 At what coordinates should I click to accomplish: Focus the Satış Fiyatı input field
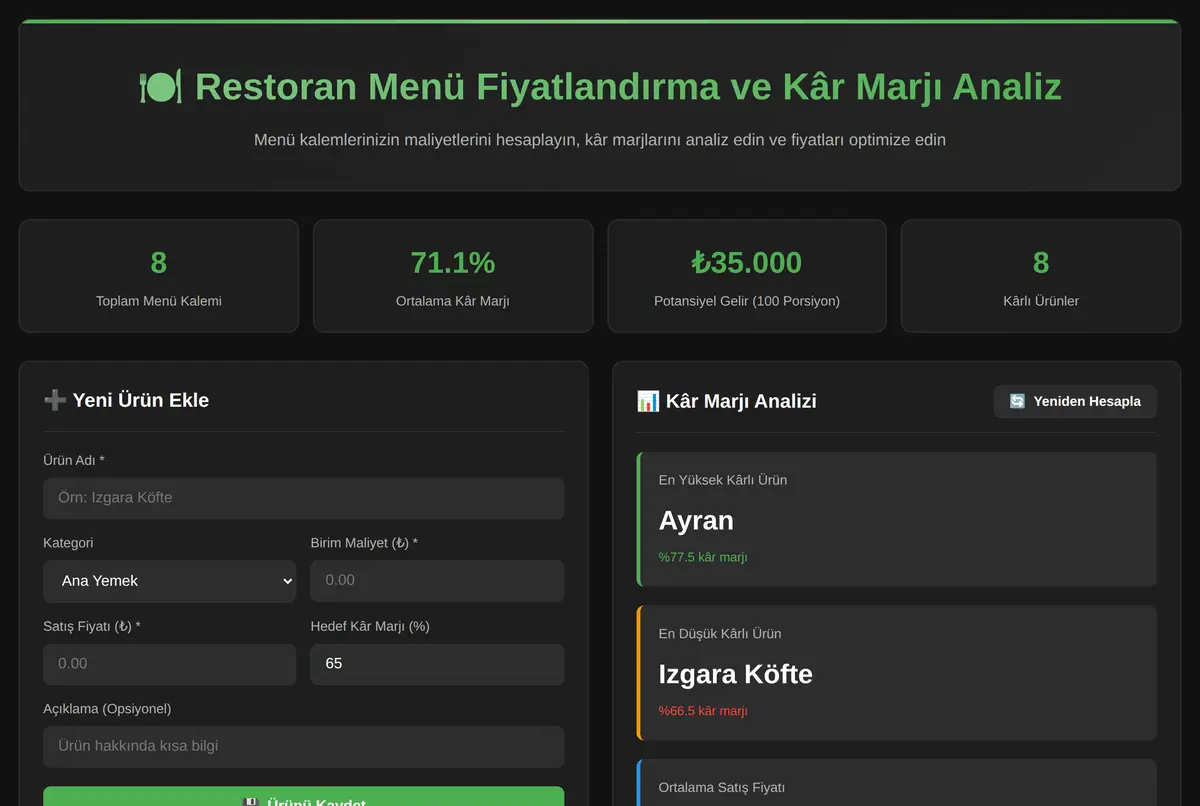coord(170,664)
